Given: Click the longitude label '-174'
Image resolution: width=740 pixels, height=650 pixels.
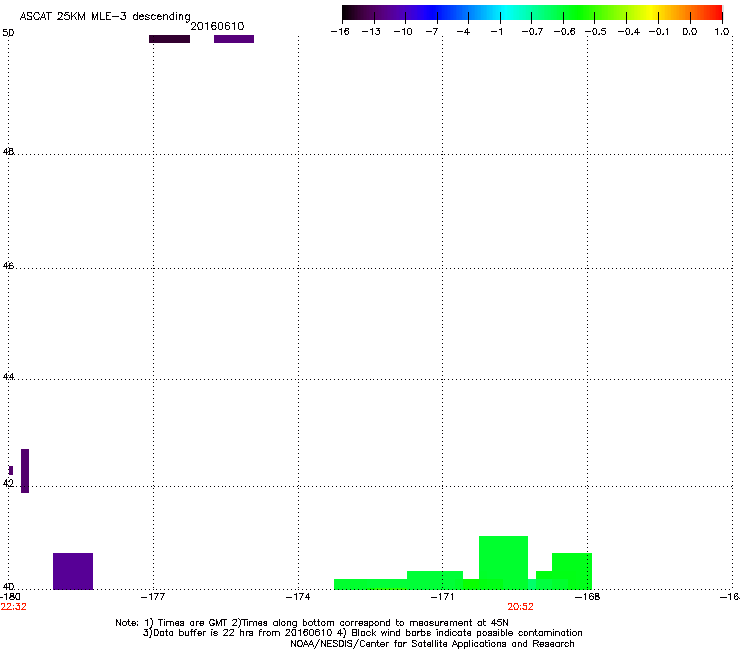Looking at the screenshot, I should (x=298, y=597).
